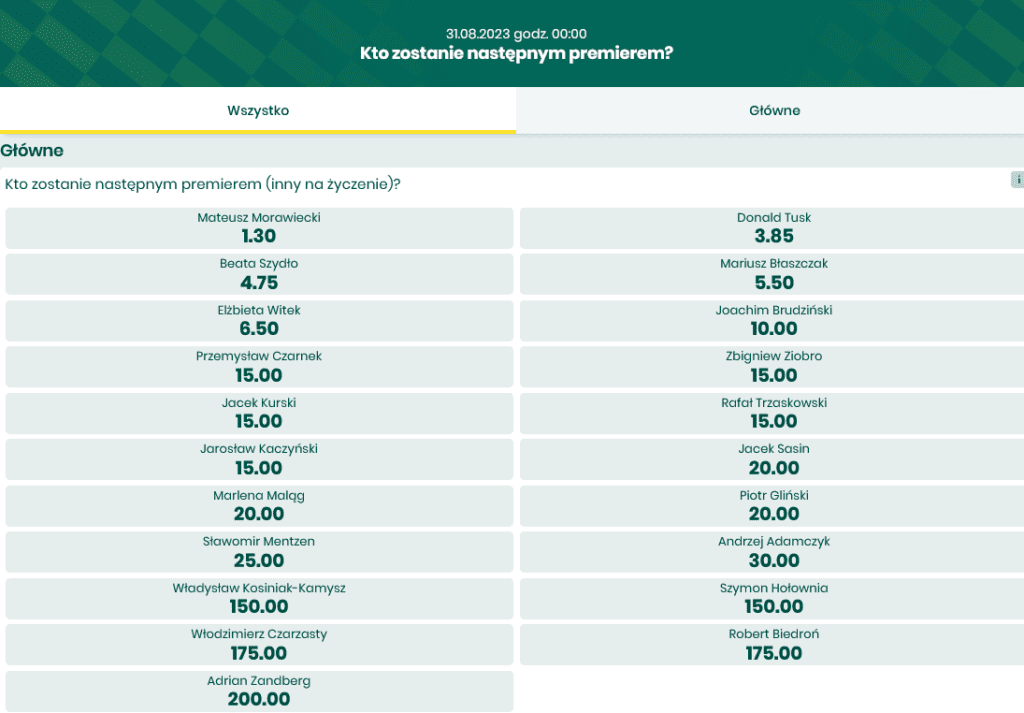Choose Szymon Hołownia odds 150.00

[x=772, y=599]
